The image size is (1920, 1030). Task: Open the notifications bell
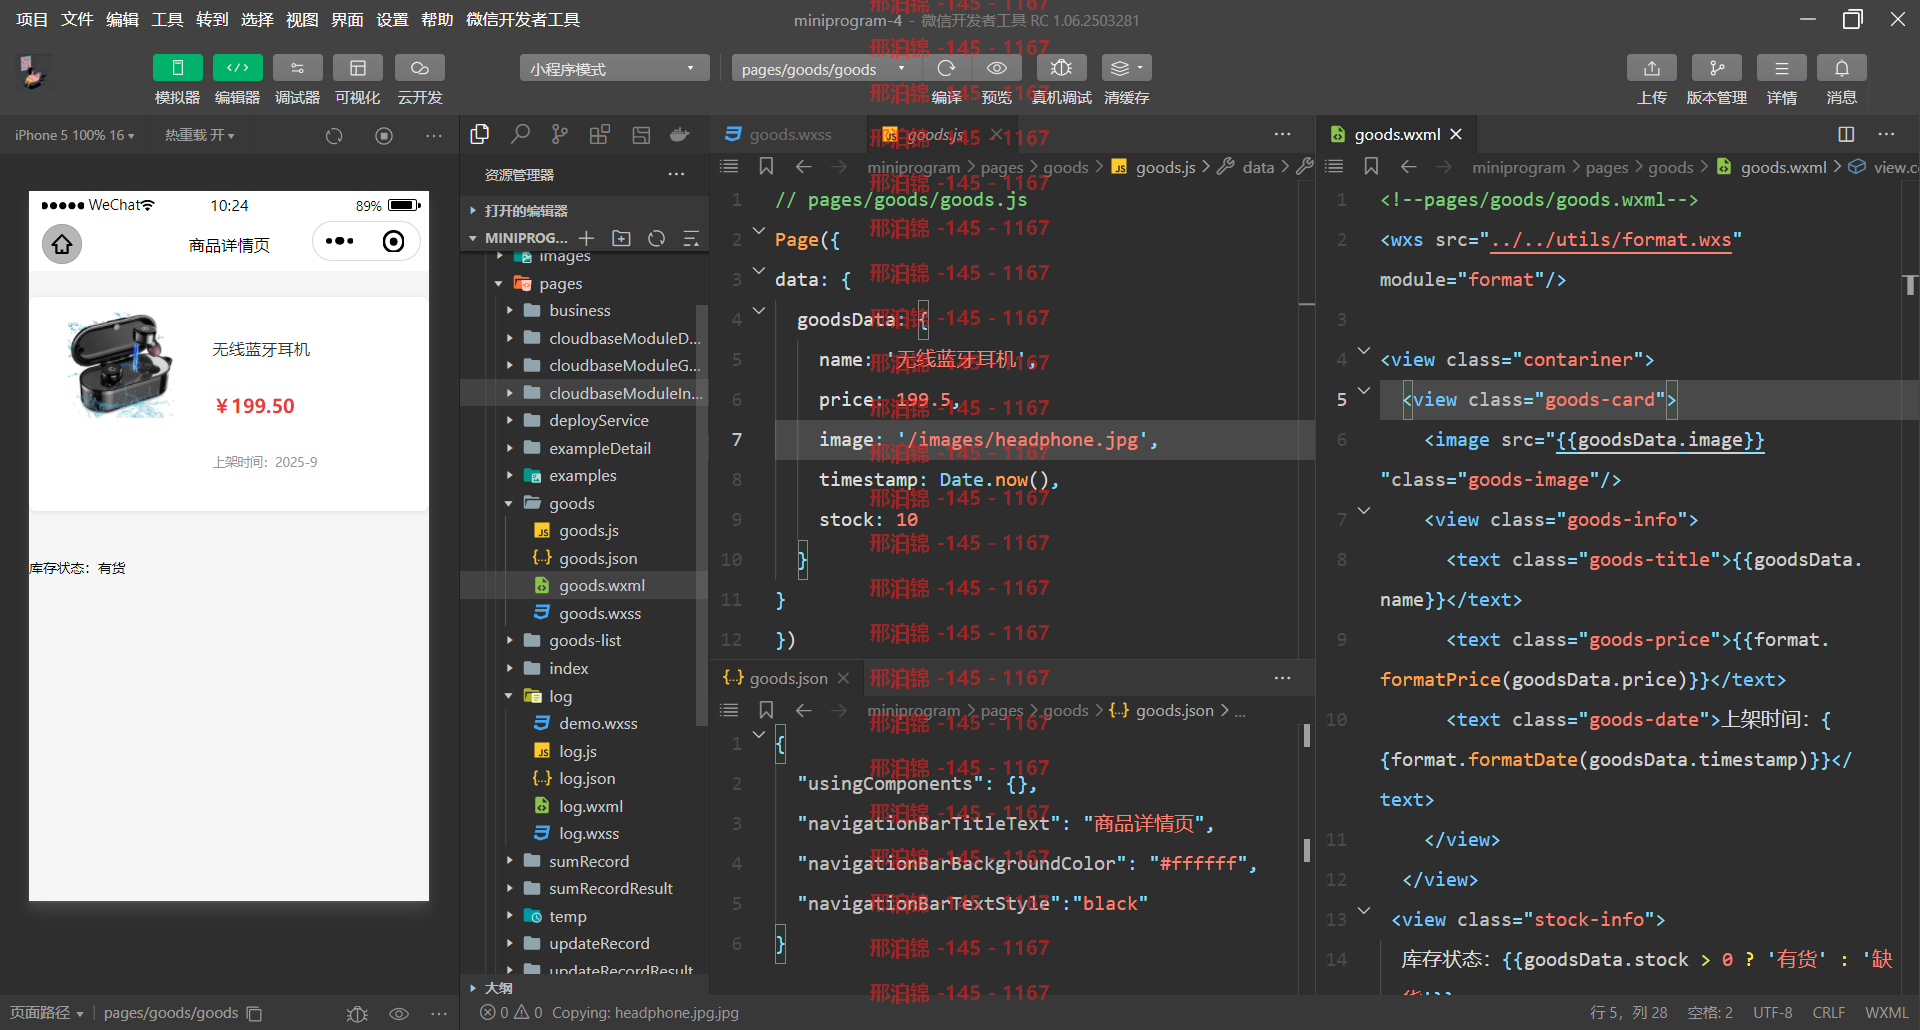click(1841, 68)
